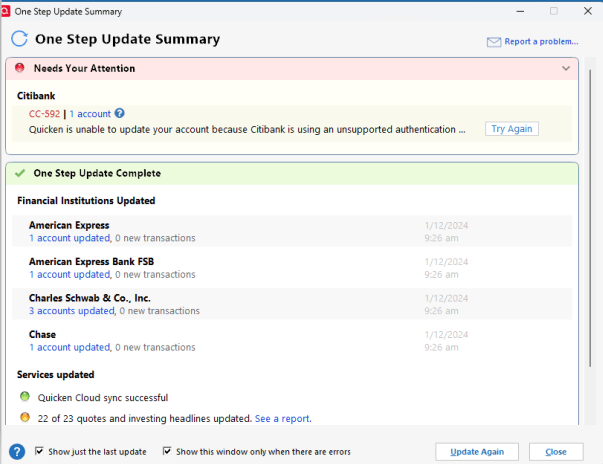Select the Chase institution name
The image size is (603, 464).
(42, 334)
